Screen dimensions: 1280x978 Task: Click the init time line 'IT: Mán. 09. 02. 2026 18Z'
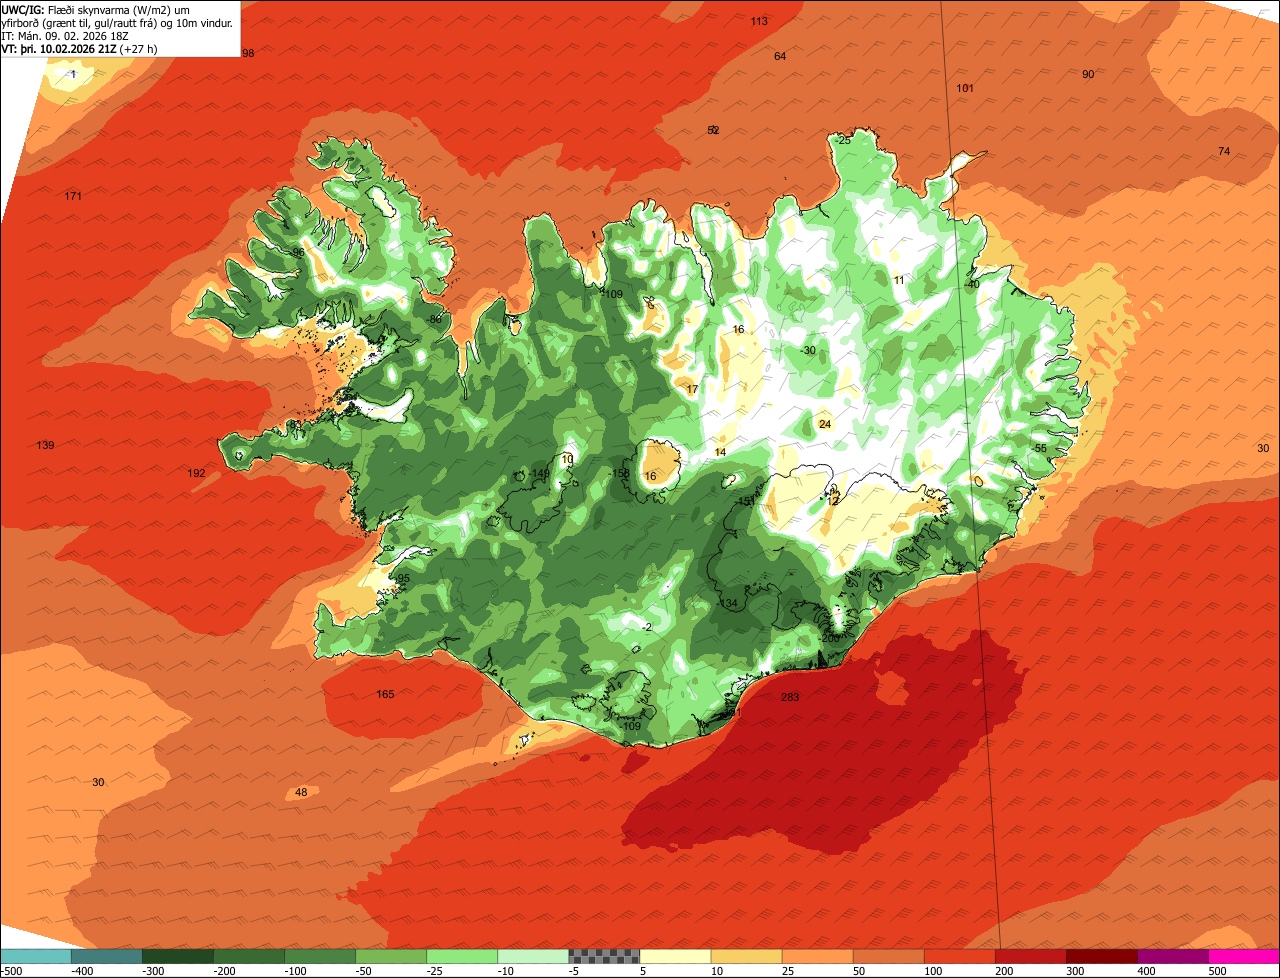65,35
